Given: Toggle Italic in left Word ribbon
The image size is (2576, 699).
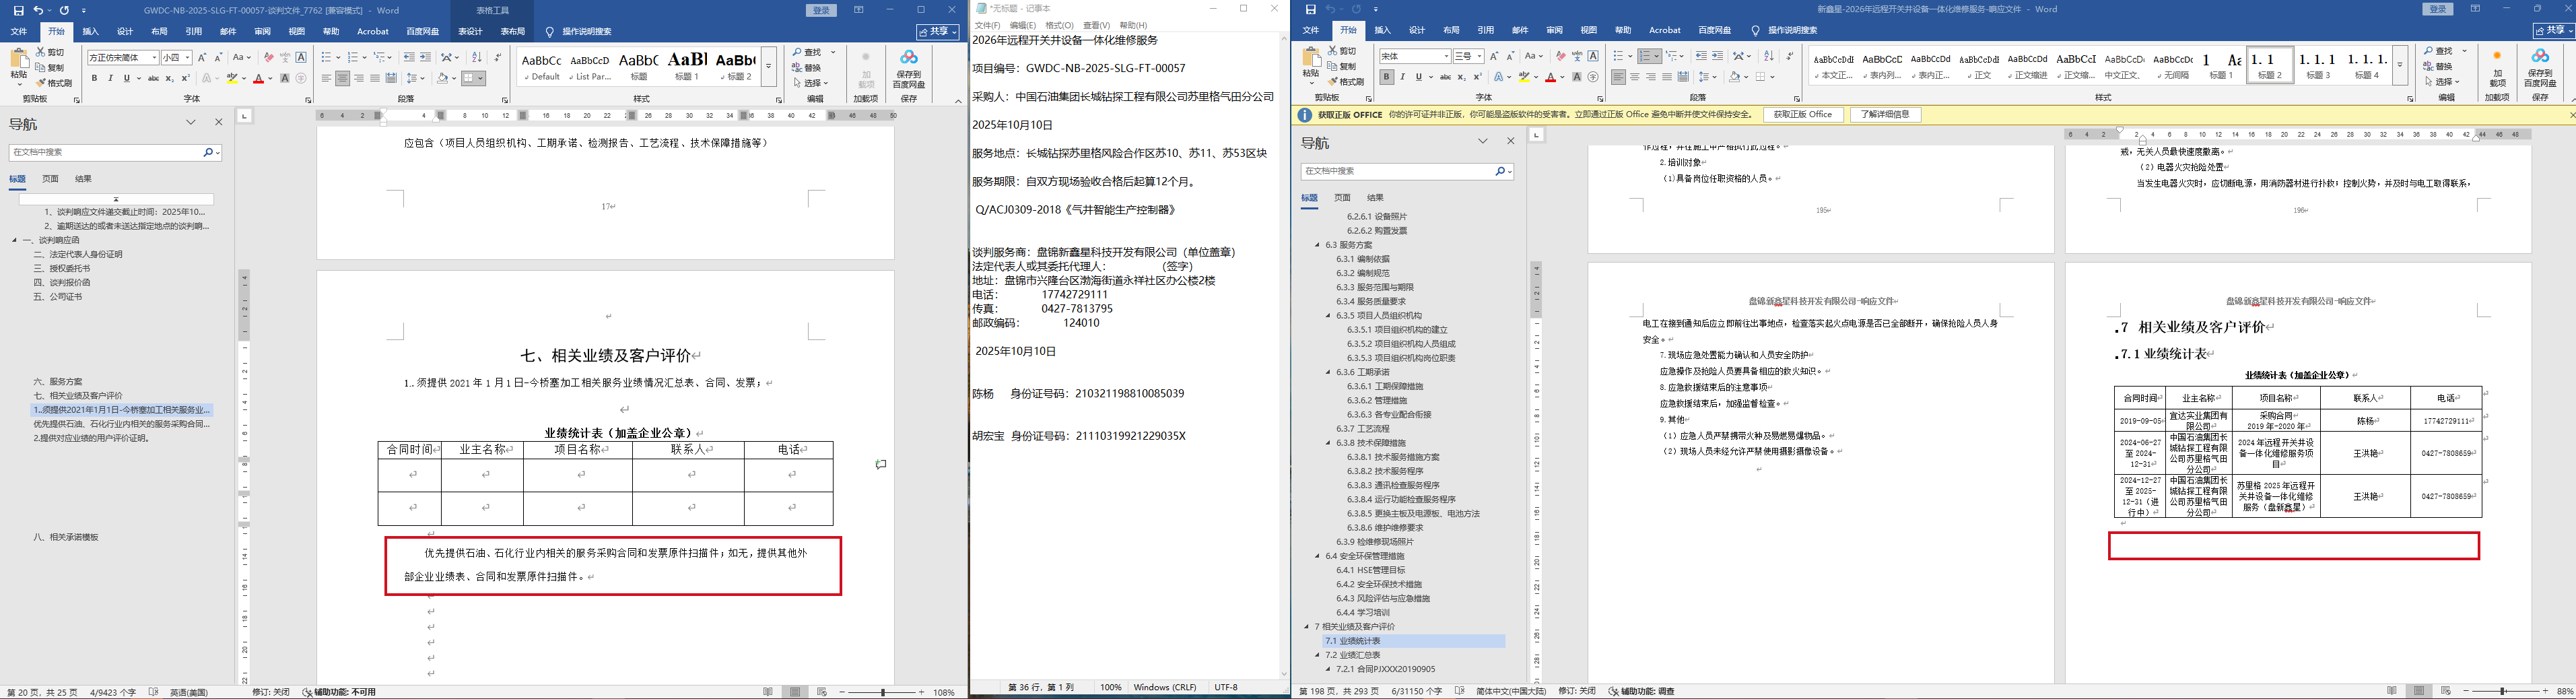Looking at the screenshot, I should (x=111, y=78).
